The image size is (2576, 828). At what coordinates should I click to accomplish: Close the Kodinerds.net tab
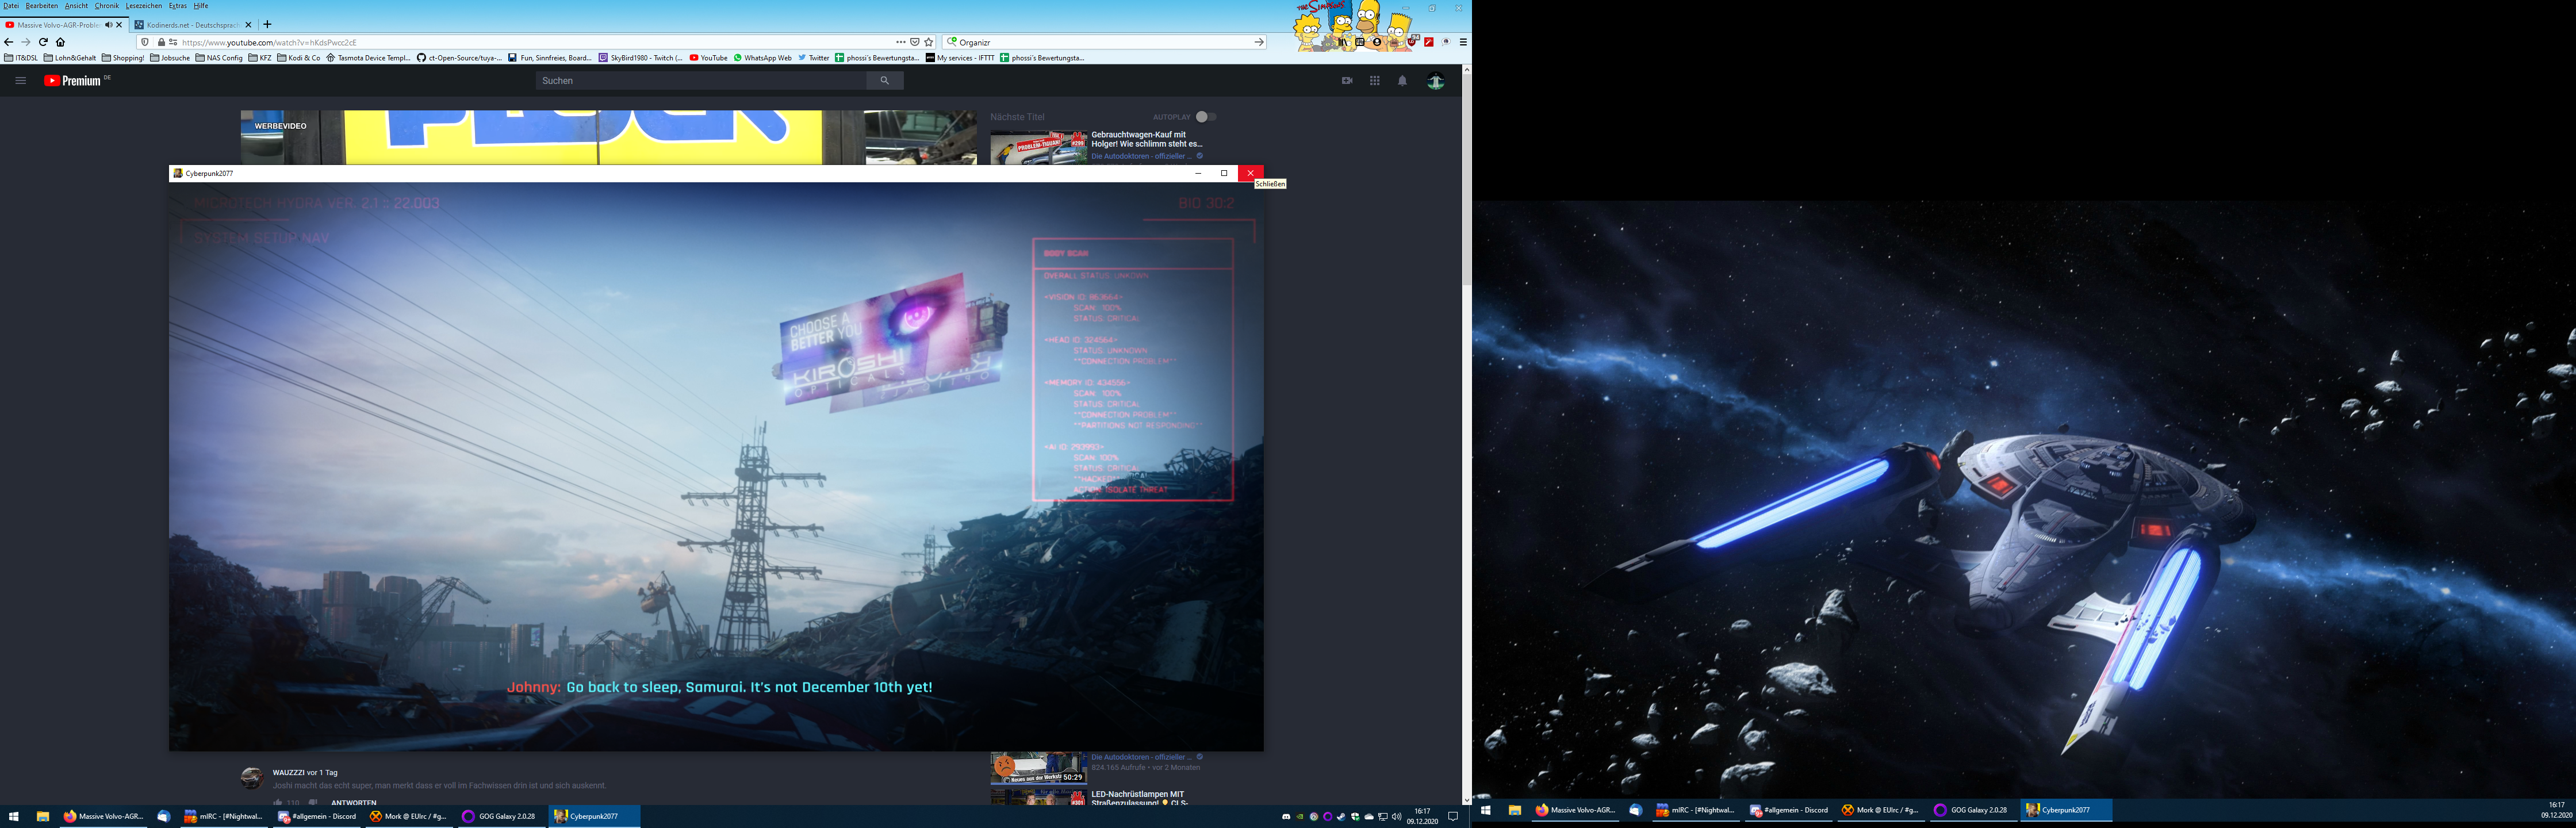click(249, 25)
